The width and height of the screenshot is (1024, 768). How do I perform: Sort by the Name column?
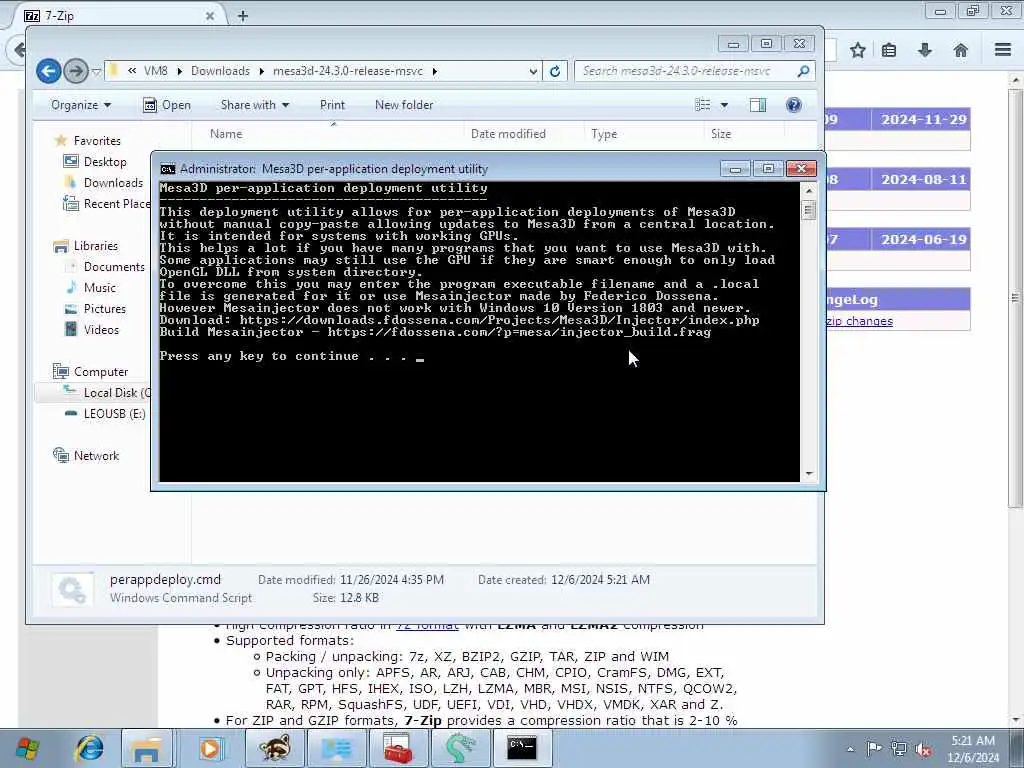(x=226, y=134)
